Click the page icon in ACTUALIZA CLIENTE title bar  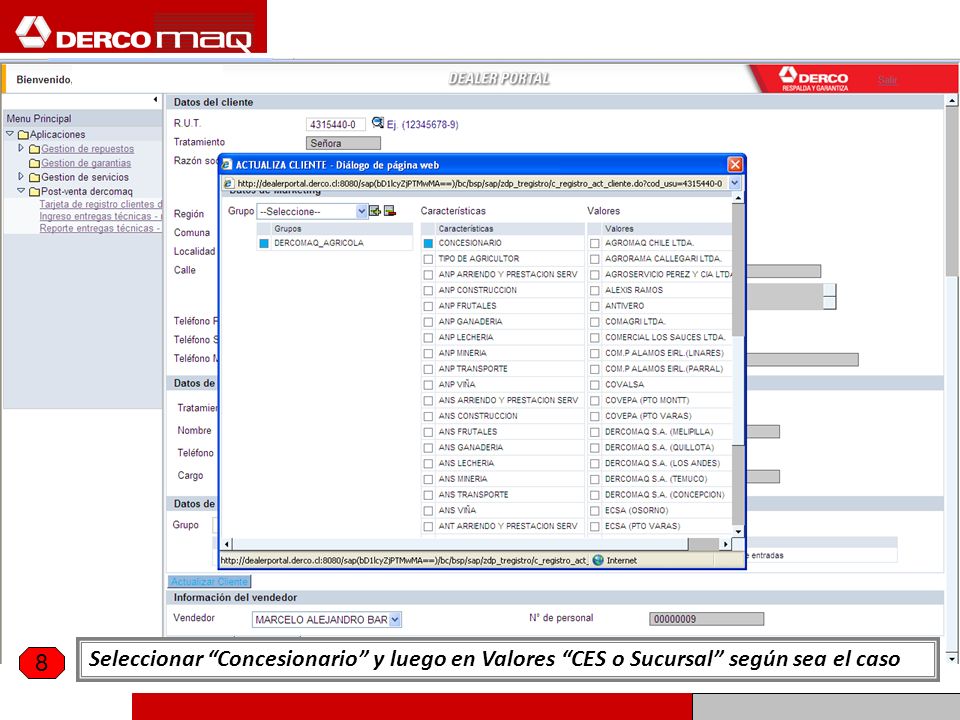(227, 165)
